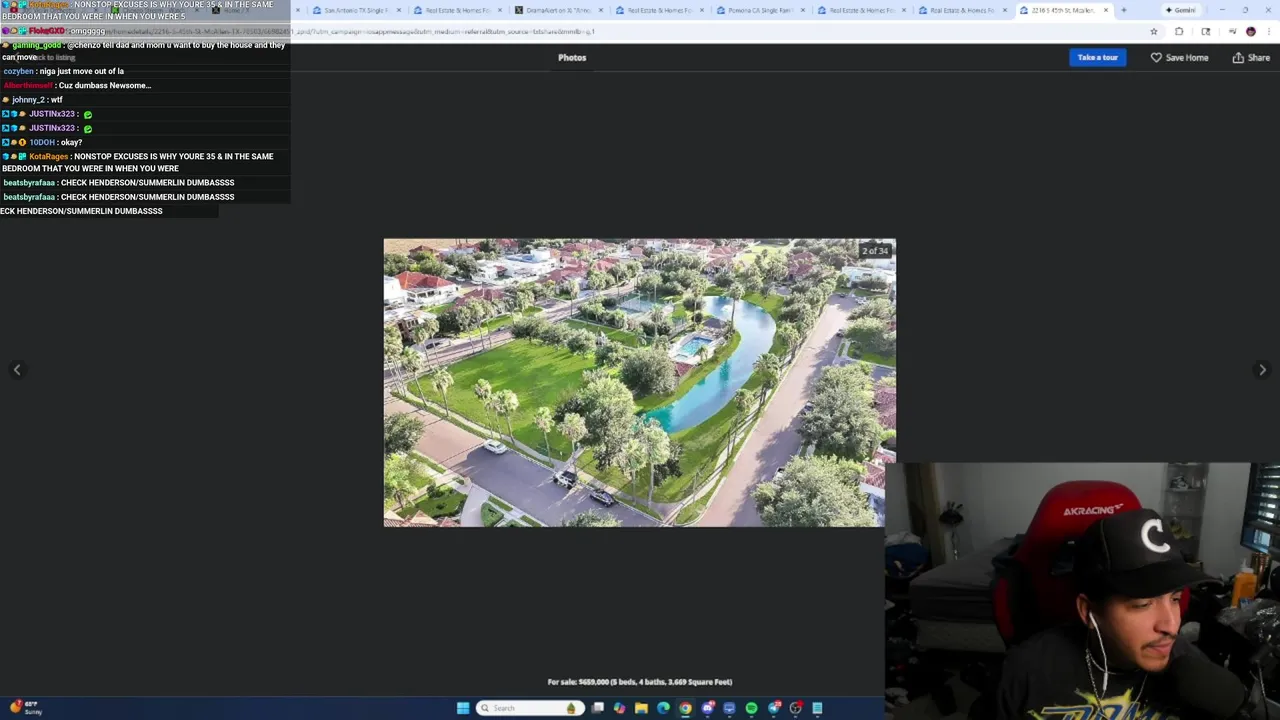This screenshot has width=1280, height=720.
Task: Open File Explorer from taskbar
Action: pos(641,708)
